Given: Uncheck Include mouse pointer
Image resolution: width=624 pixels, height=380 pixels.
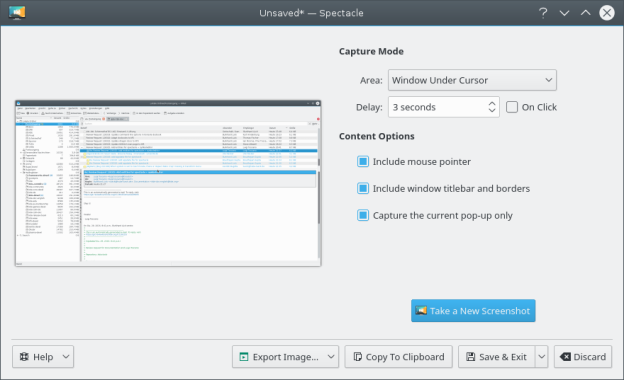Looking at the screenshot, I should coord(363,162).
